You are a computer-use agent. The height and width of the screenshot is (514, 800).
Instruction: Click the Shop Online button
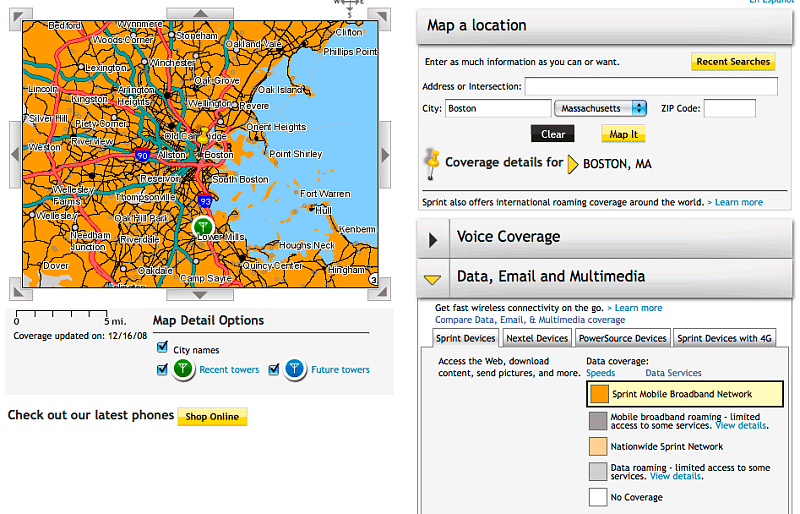coord(212,417)
